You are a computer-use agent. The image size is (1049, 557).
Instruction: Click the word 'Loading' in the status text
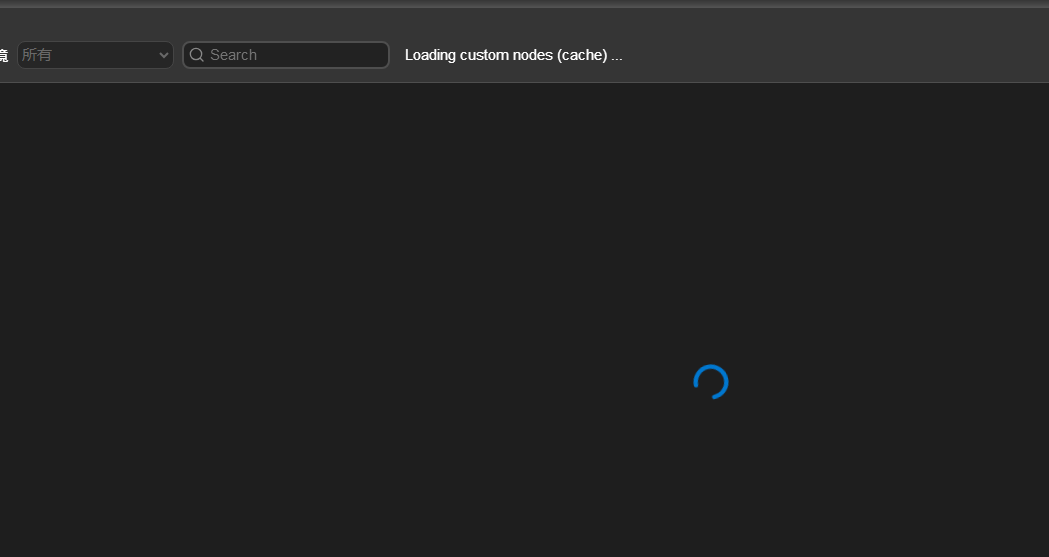(430, 55)
